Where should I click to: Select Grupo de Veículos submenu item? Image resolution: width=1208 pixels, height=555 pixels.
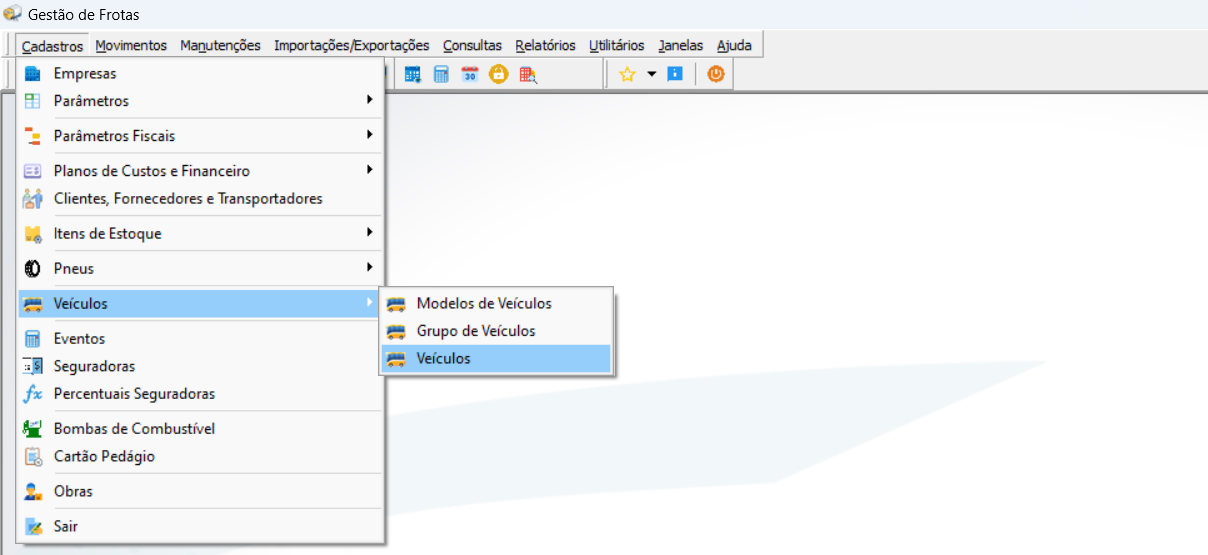(496, 331)
